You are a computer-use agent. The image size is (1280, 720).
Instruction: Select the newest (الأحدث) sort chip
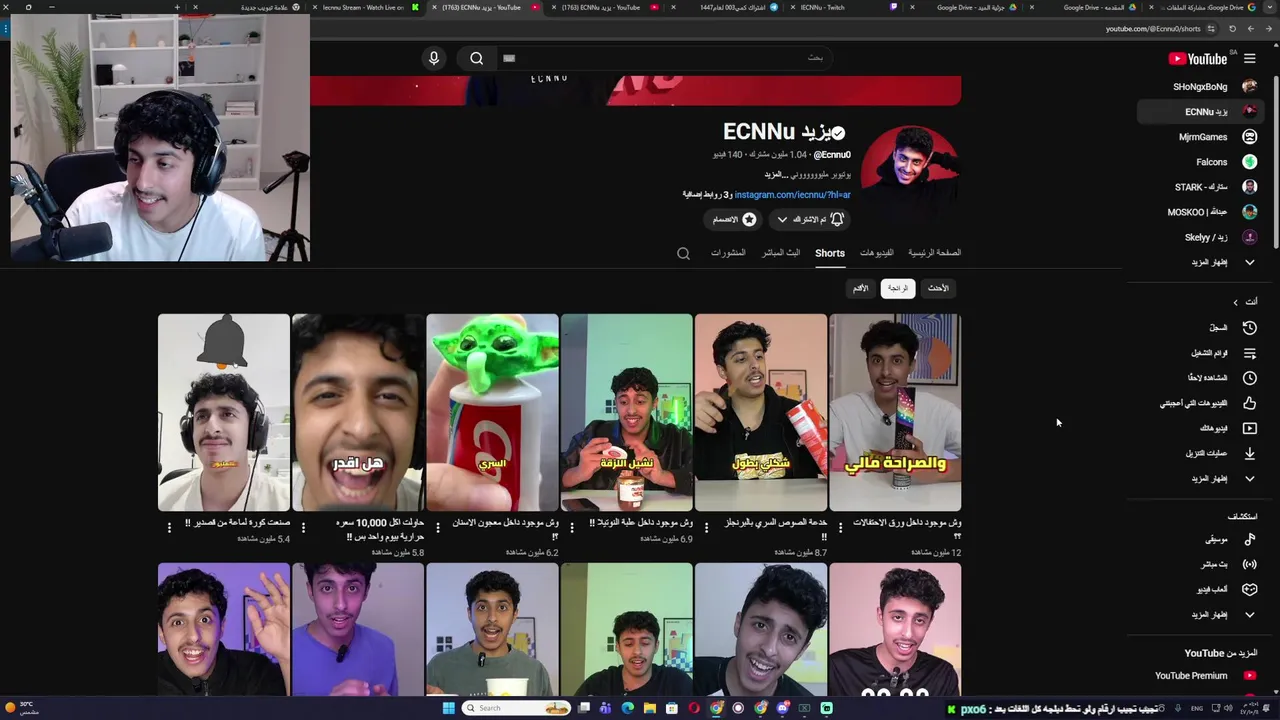938,288
